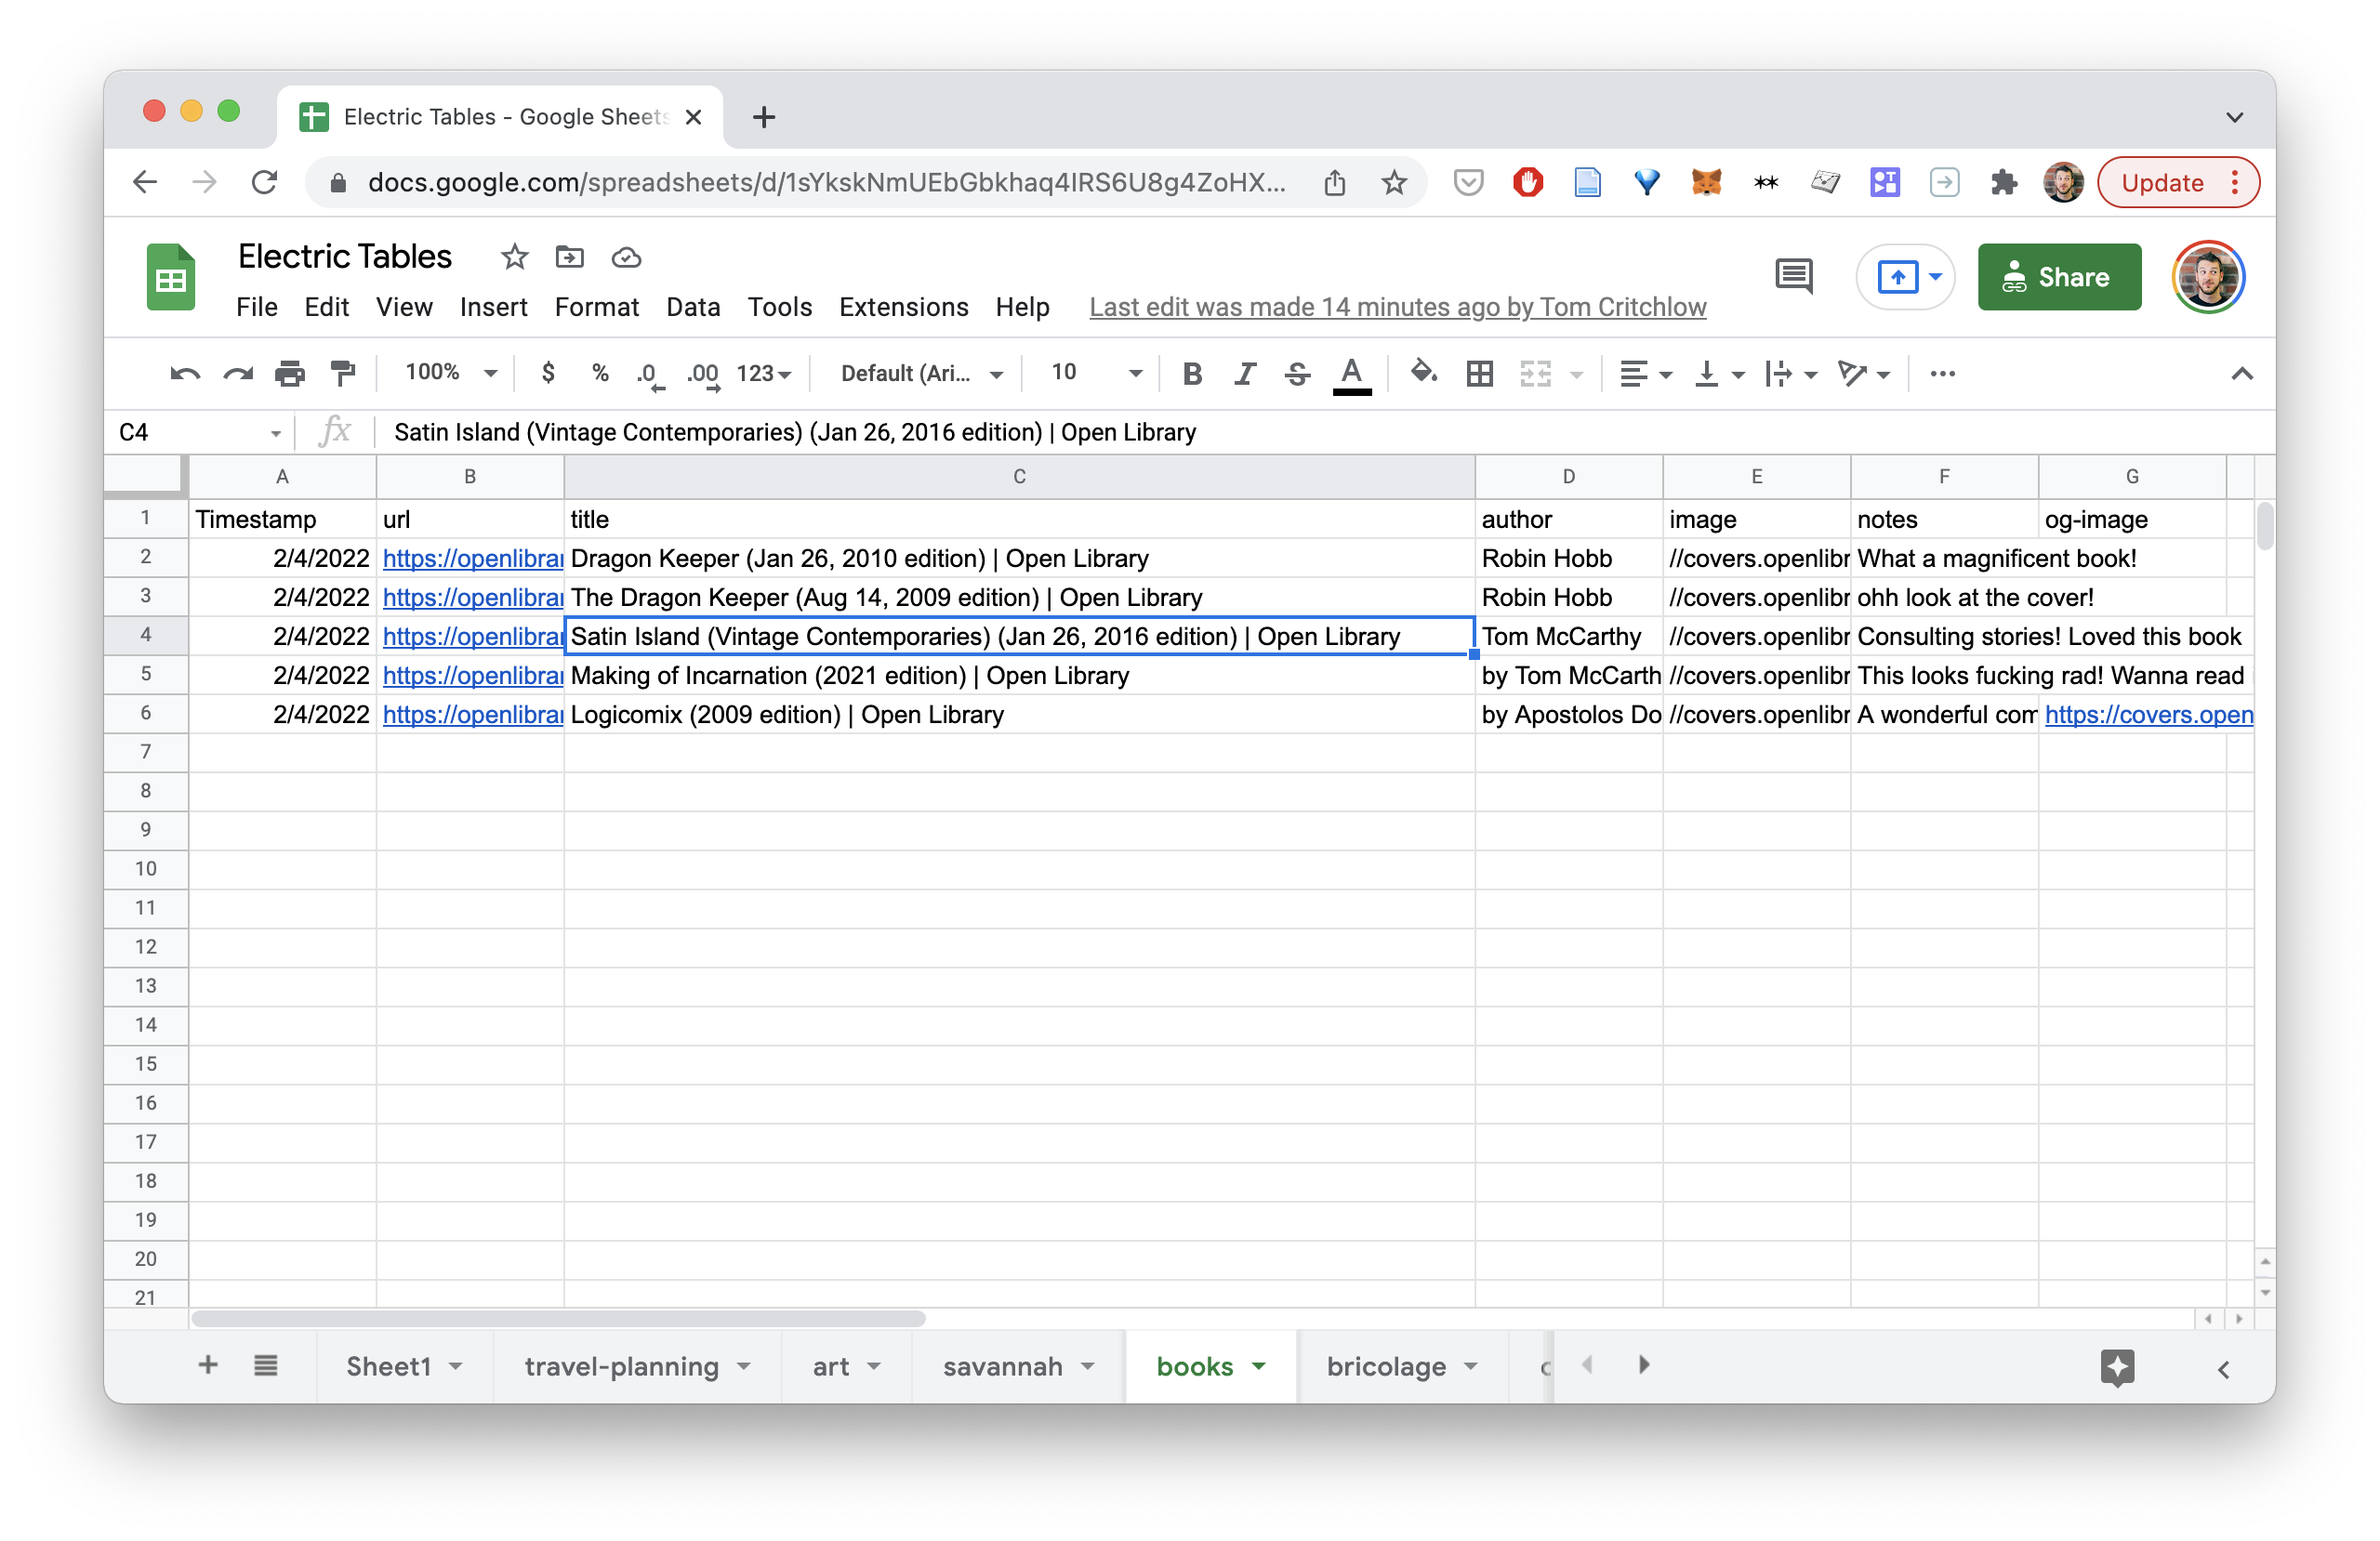Image resolution: width=2380 pixels, height=1541 pixels.
Task: Hide the menus with collapse arrow
Action: click(2241, 374)
